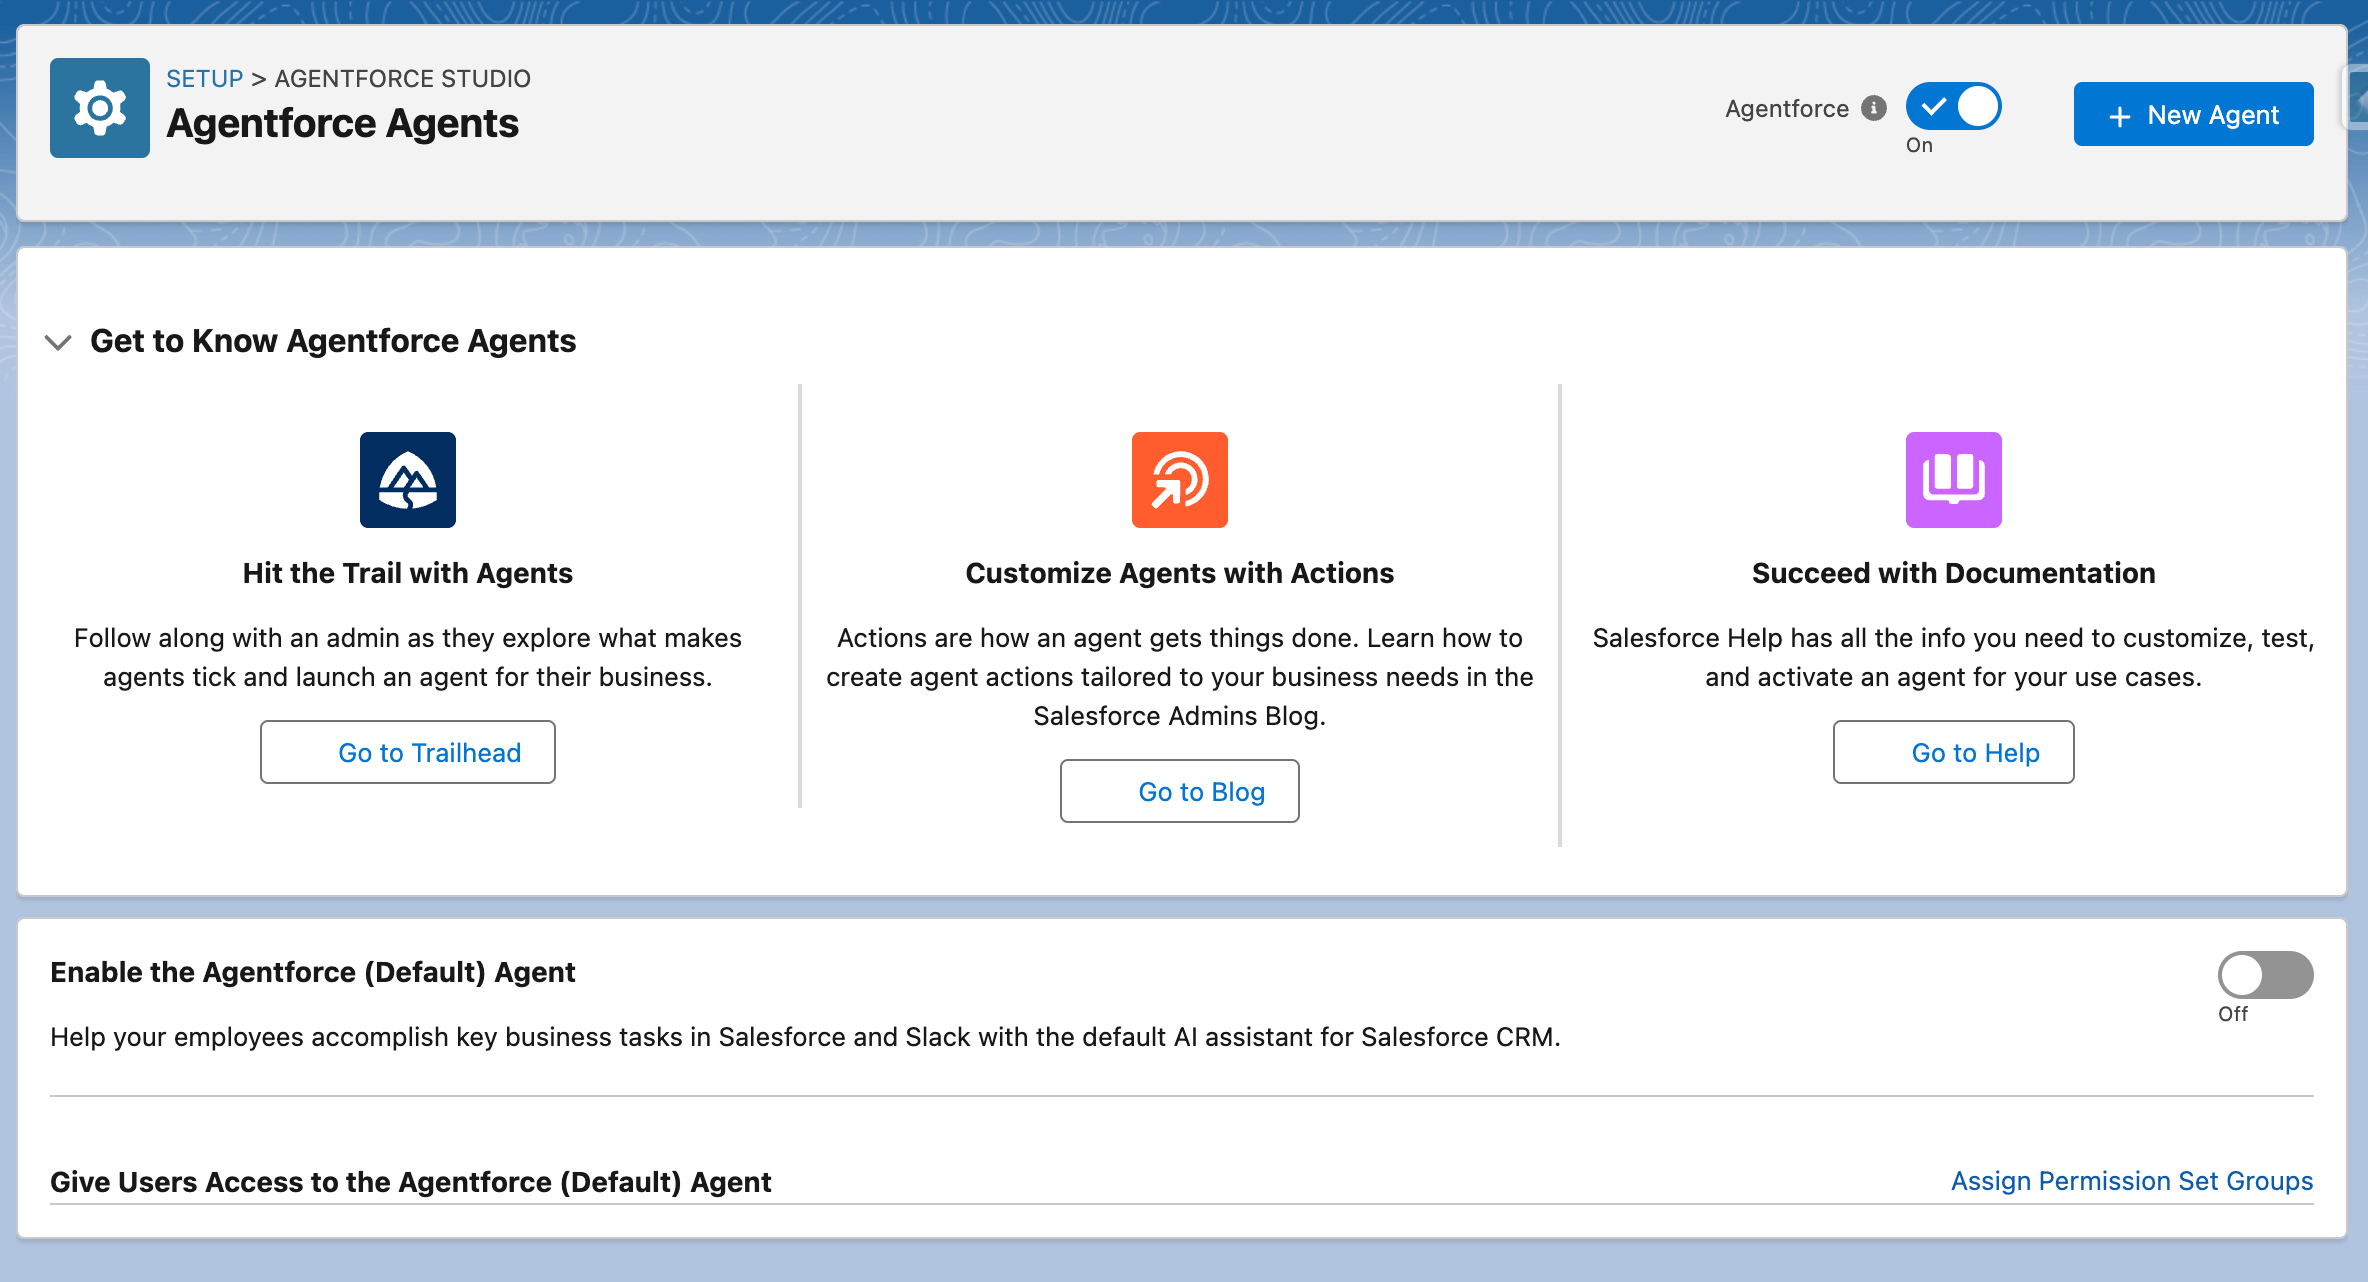Click Give Users Access to the Agentforce heading

pos(411,1182)
